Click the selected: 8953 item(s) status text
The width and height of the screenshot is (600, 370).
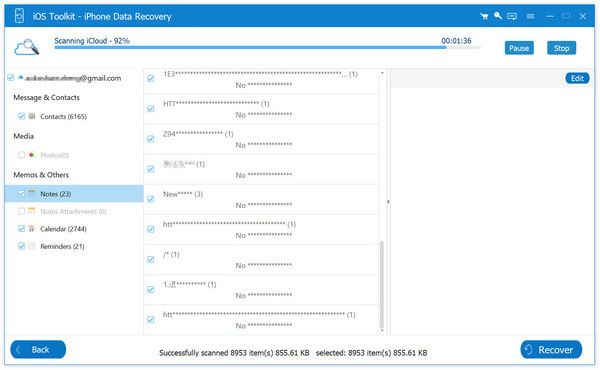coord(371,353)
